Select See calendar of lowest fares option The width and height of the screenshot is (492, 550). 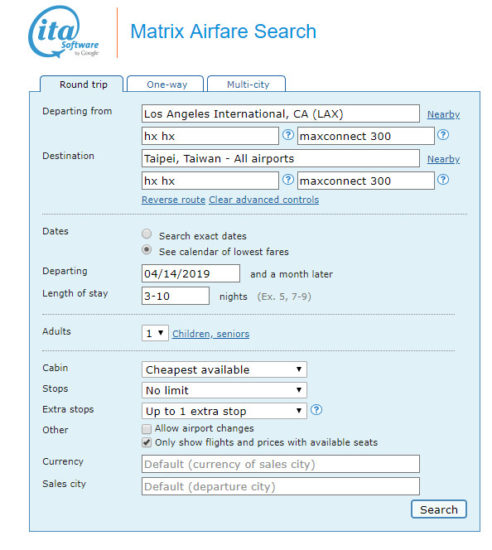point(147,250)
